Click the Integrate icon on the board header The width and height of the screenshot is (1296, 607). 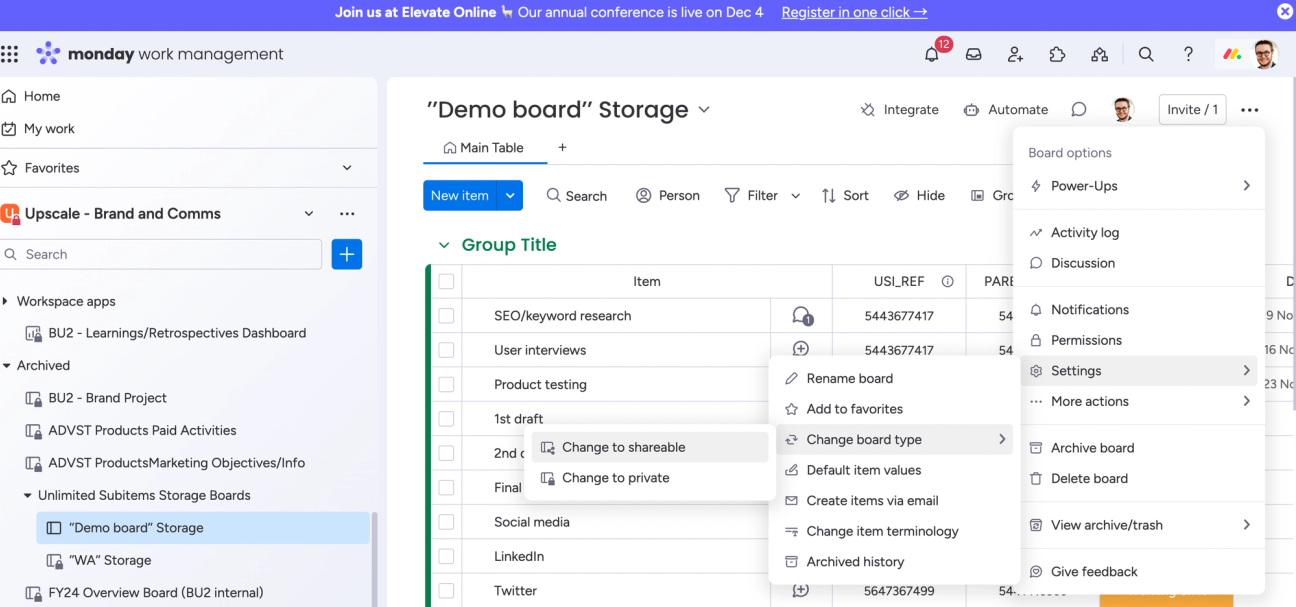(867, 110)
